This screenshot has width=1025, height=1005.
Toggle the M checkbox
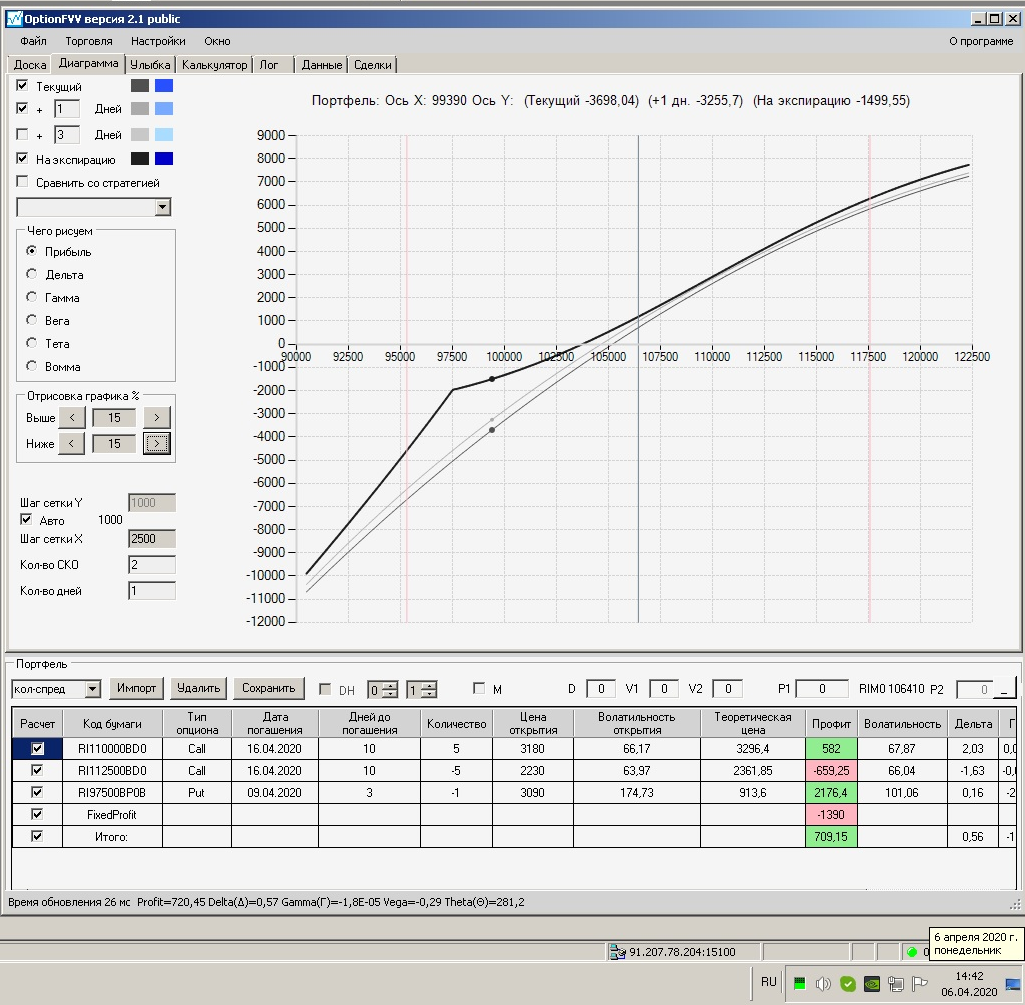pos(479,688)
